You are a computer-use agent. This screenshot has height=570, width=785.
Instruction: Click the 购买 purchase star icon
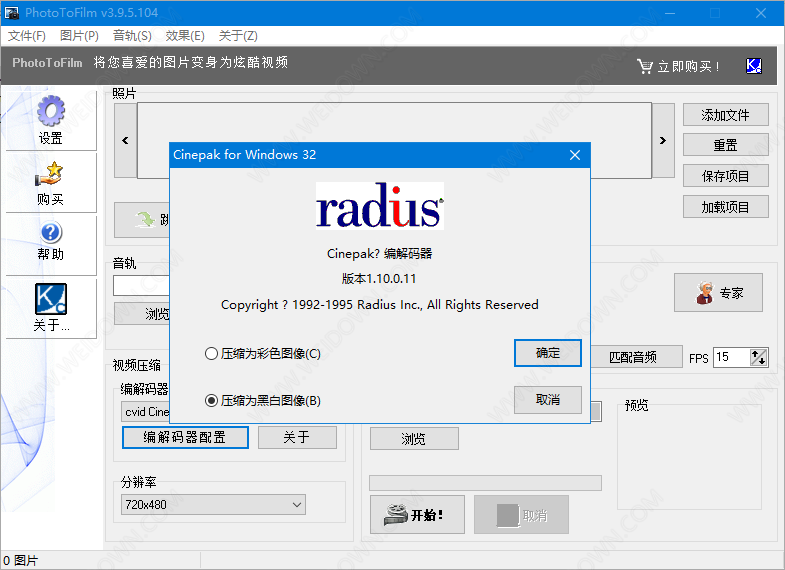[x=49, y=173]
